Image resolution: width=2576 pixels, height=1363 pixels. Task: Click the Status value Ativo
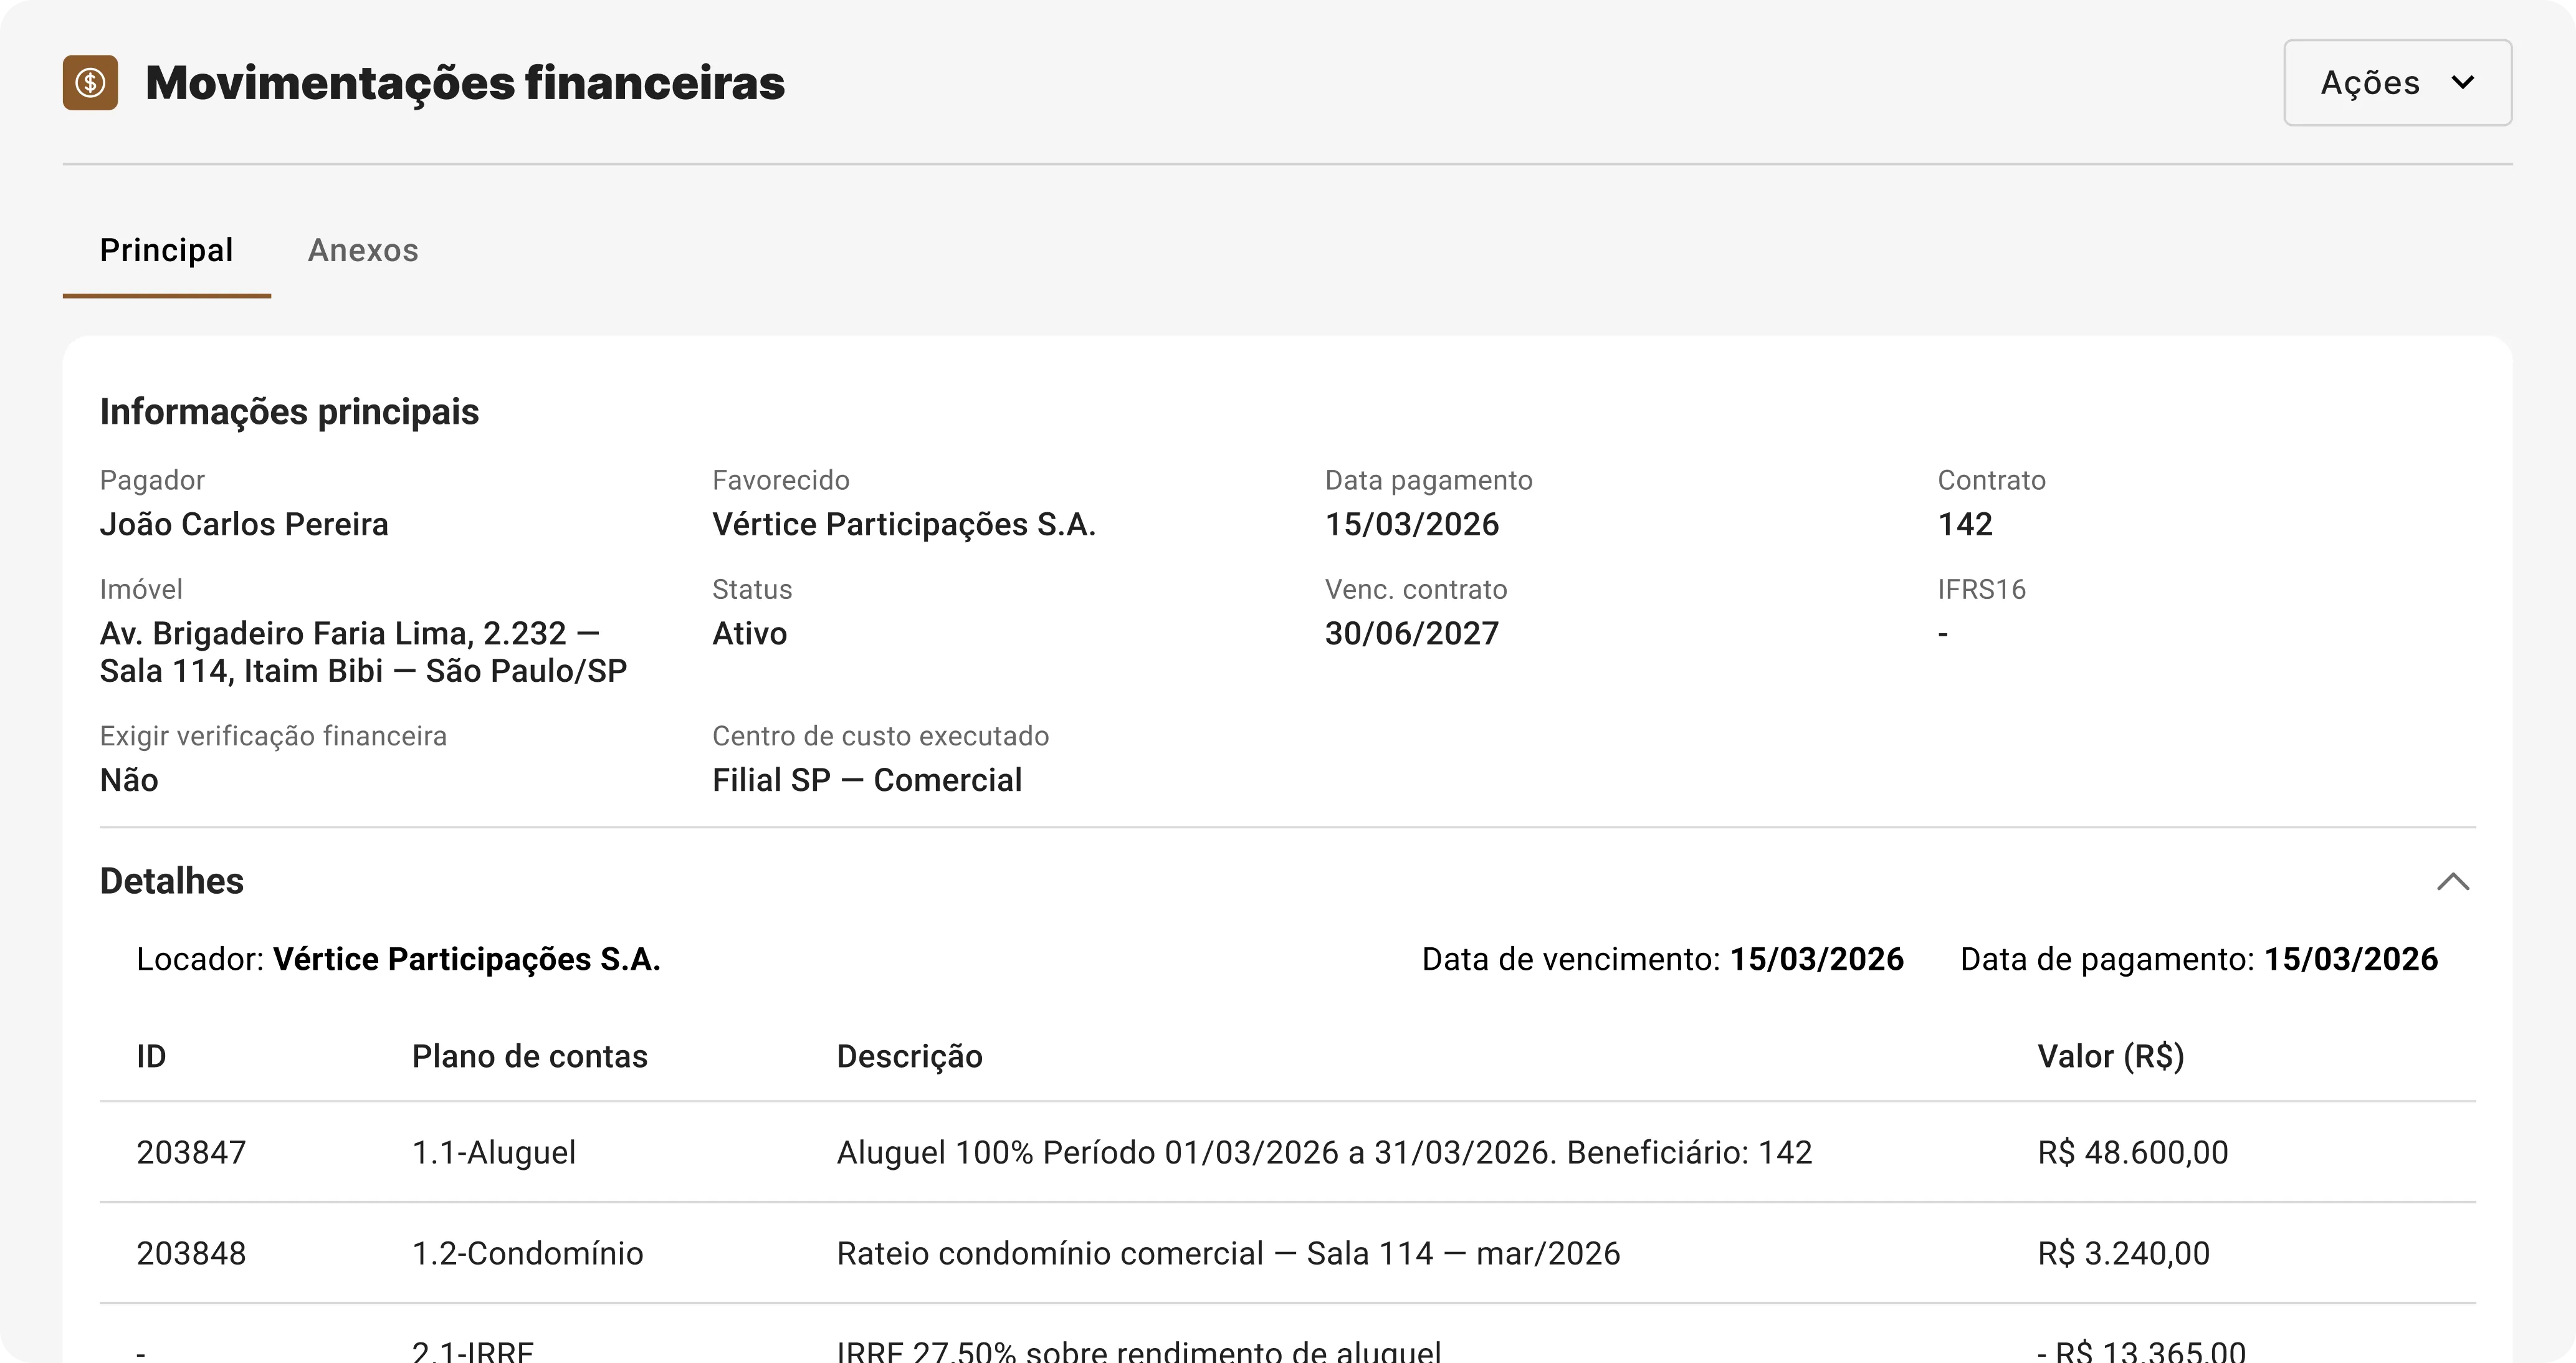(749, 633)
